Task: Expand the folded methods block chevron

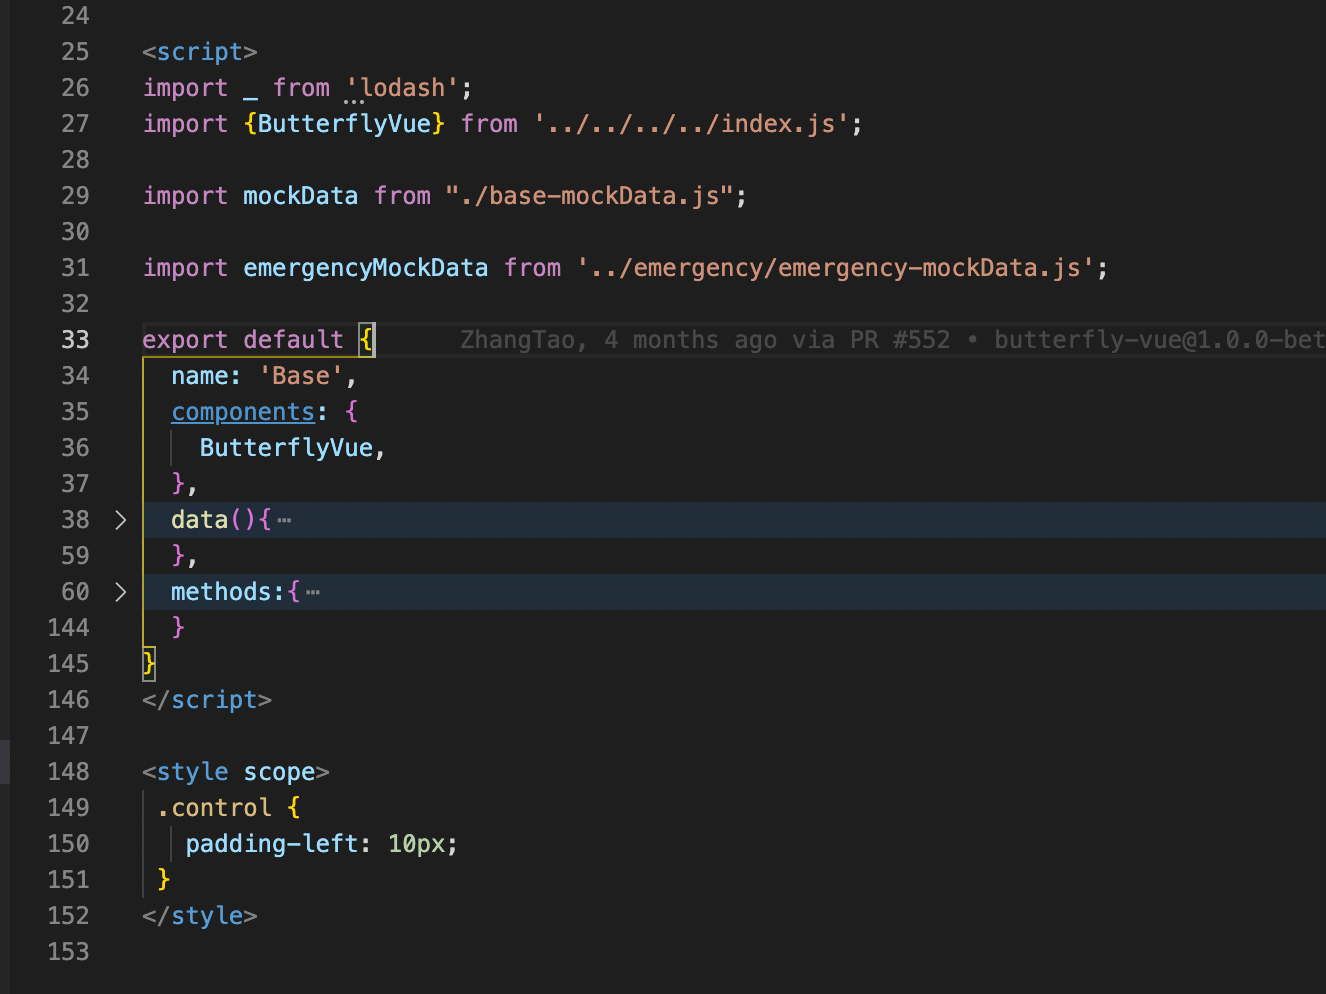Action: (x=121, y=592)
